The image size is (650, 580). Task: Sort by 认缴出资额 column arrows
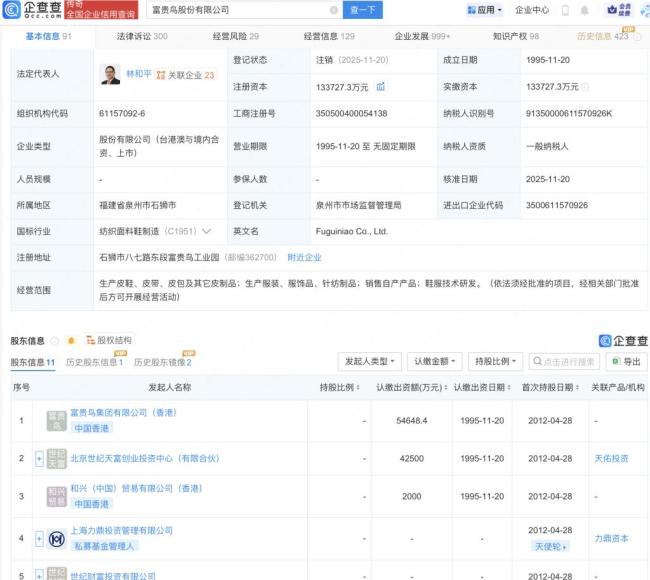point(446,388)
